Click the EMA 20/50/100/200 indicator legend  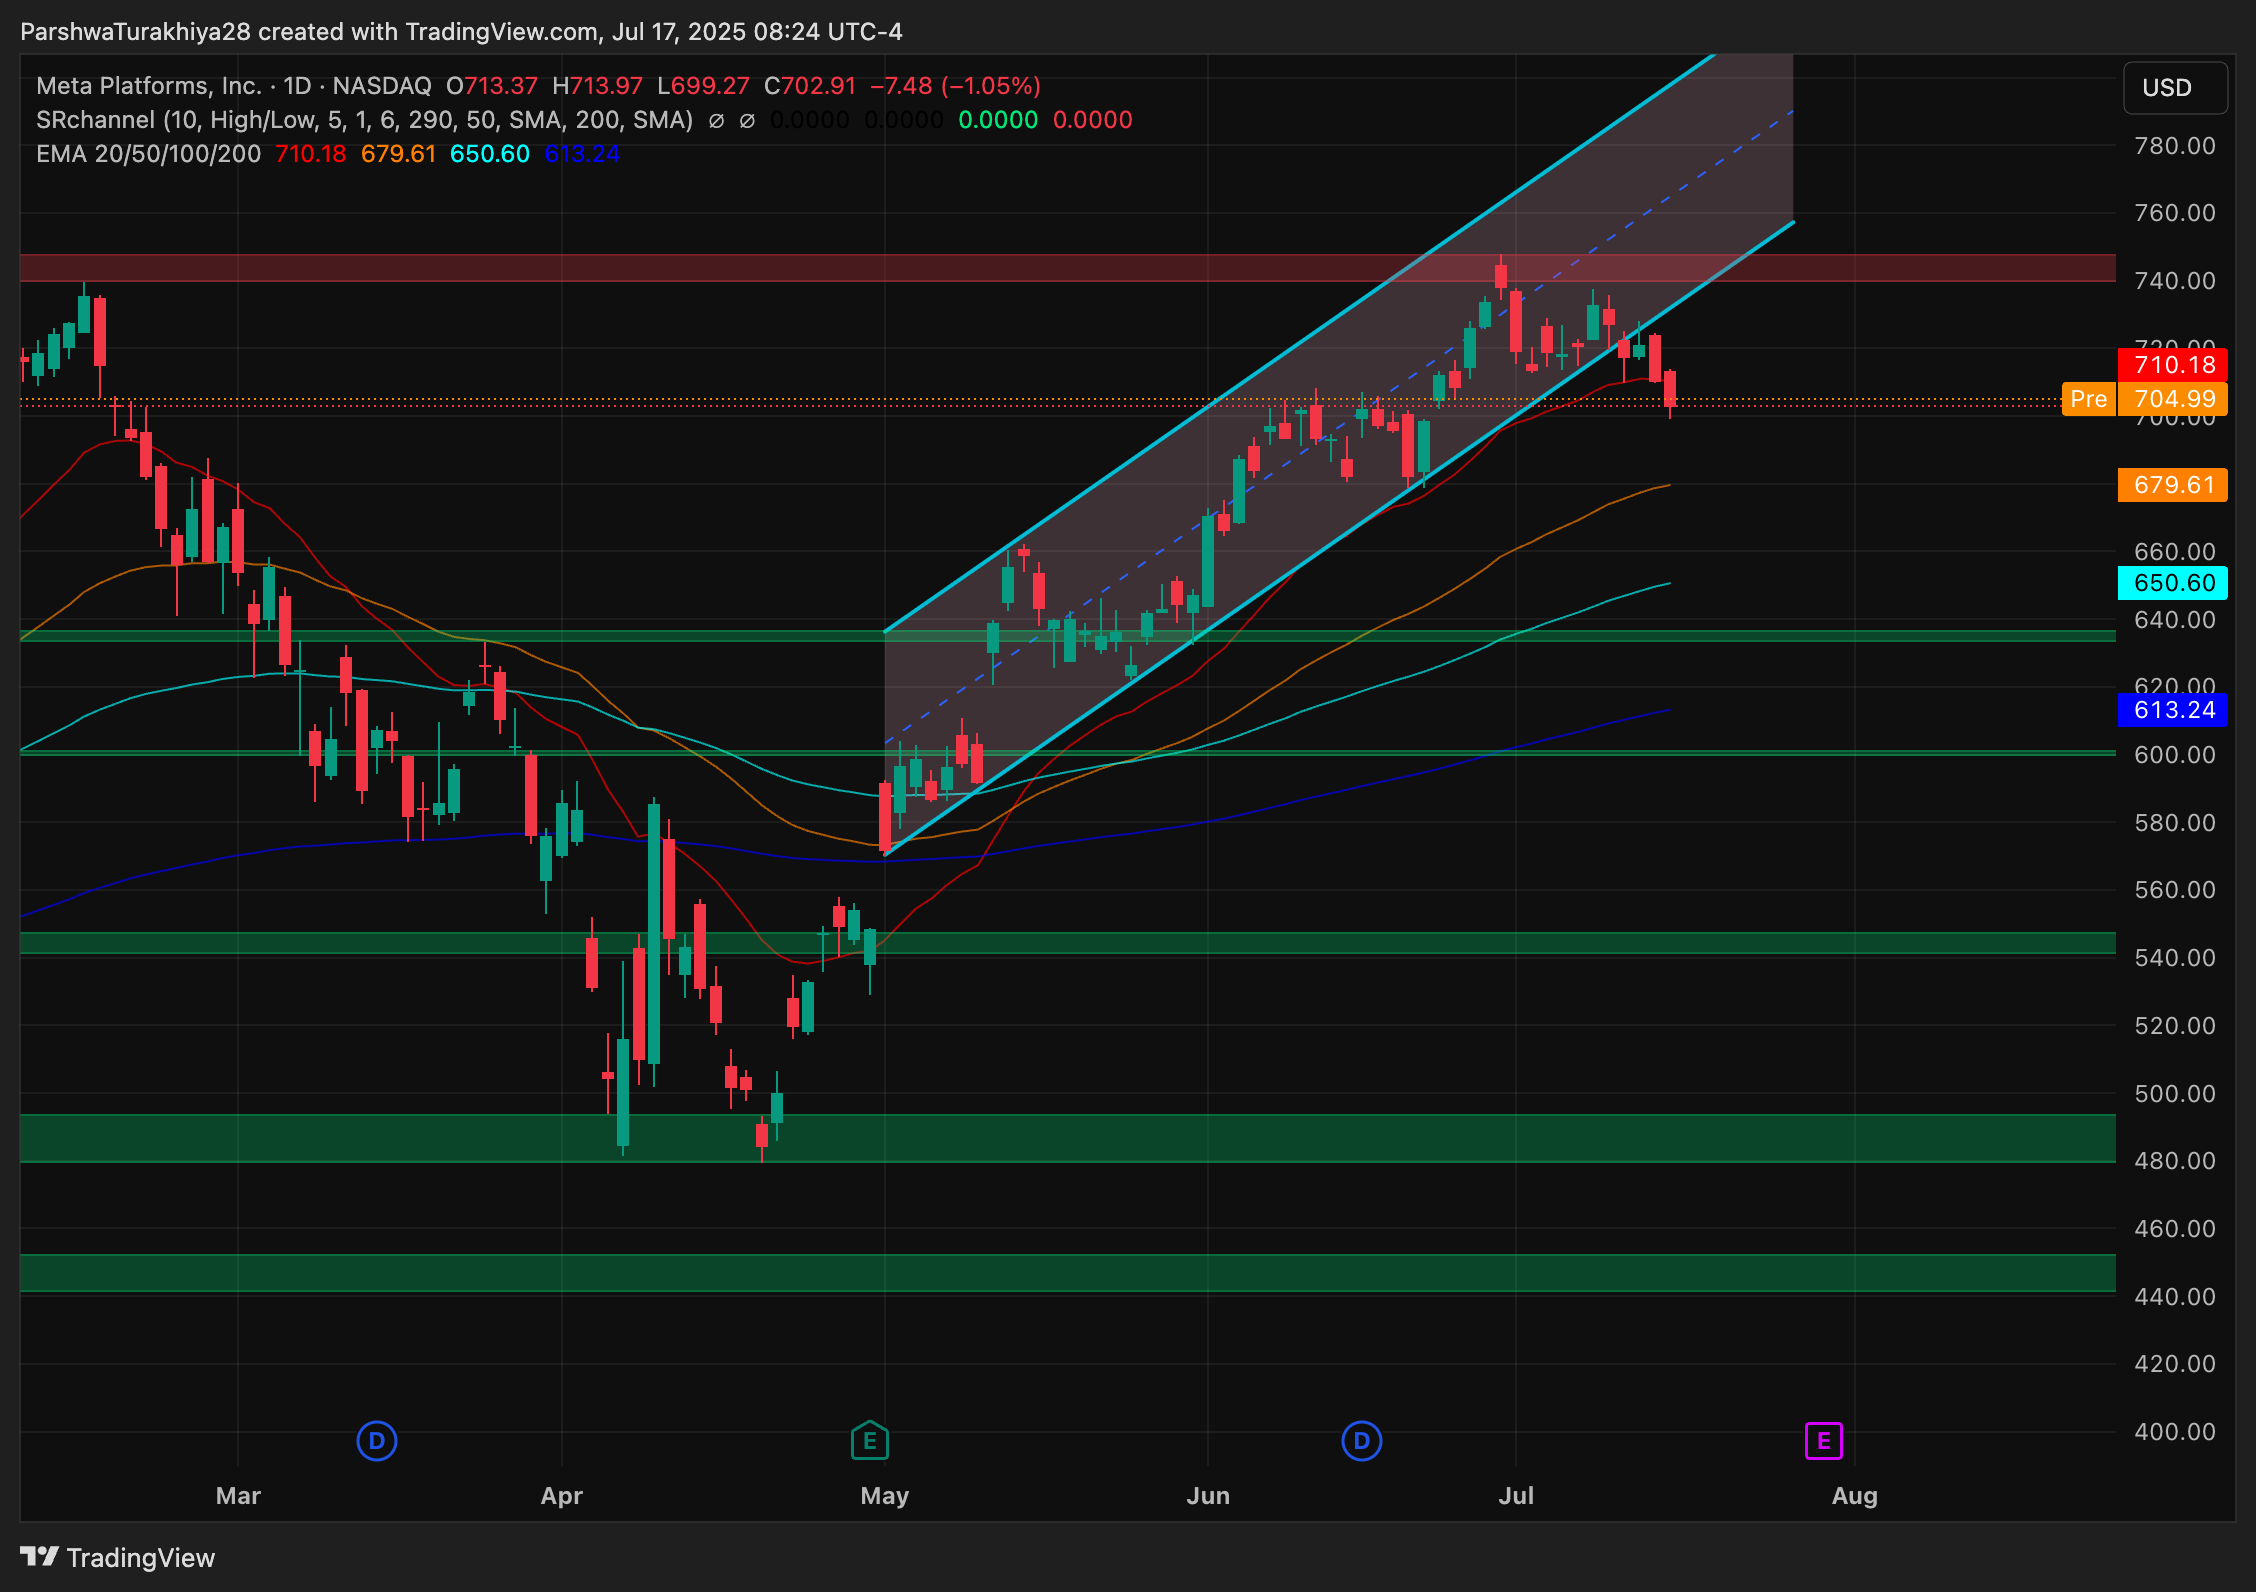point(148,154)
